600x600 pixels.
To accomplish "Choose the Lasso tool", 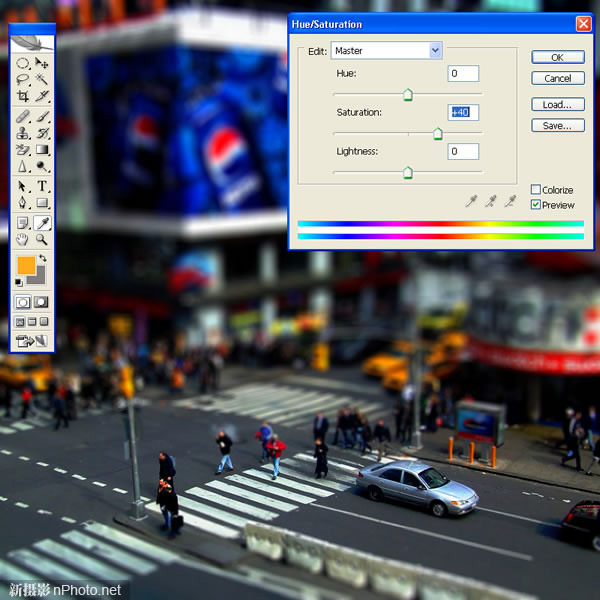I will point(23,79).
